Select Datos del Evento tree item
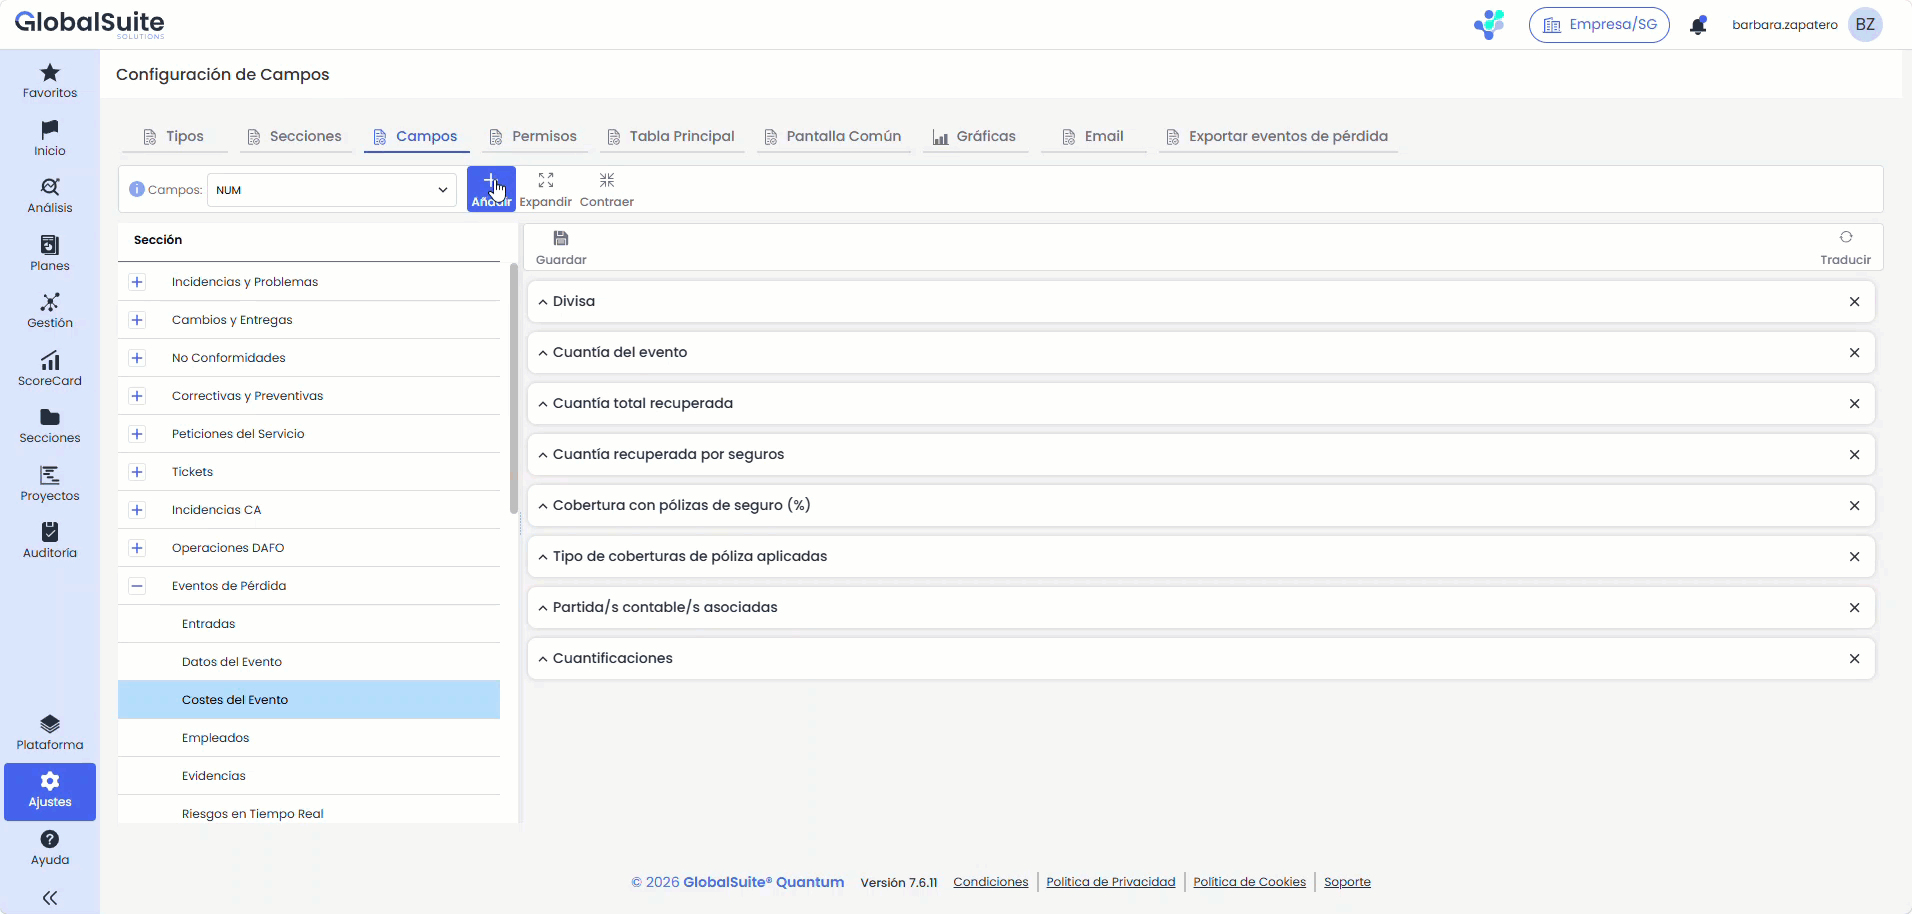Screen dimensions: 1912x914 pos(309,662)
